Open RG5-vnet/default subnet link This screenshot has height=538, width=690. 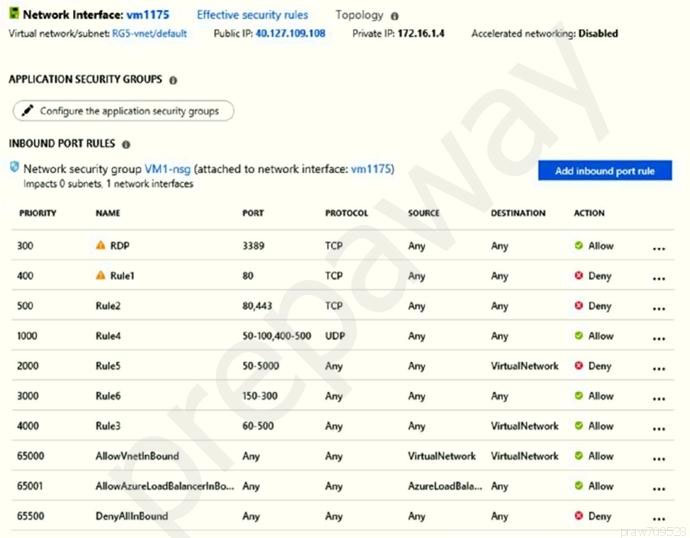[149, 33]
